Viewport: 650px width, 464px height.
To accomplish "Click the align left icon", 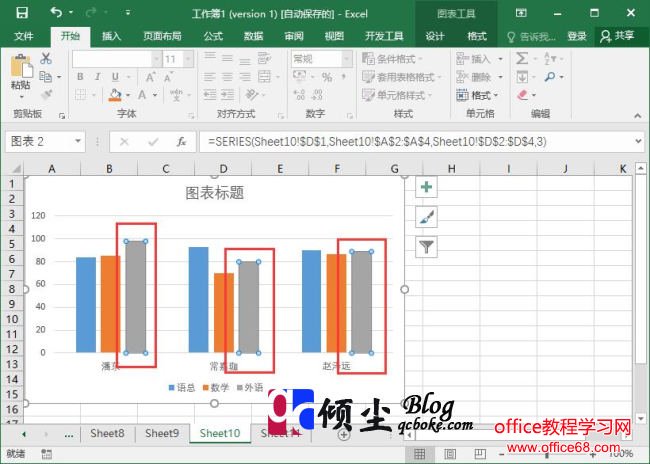I will [210, 77].
